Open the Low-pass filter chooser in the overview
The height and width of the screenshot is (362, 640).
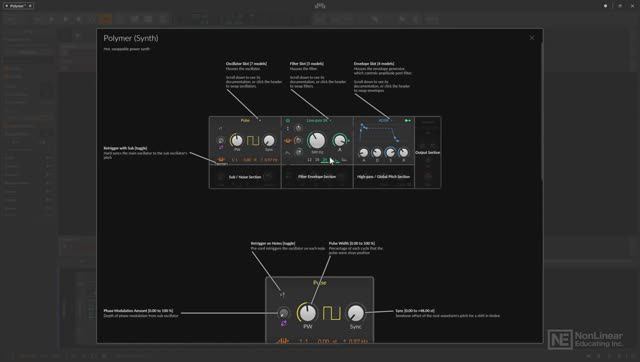(317, 120)
